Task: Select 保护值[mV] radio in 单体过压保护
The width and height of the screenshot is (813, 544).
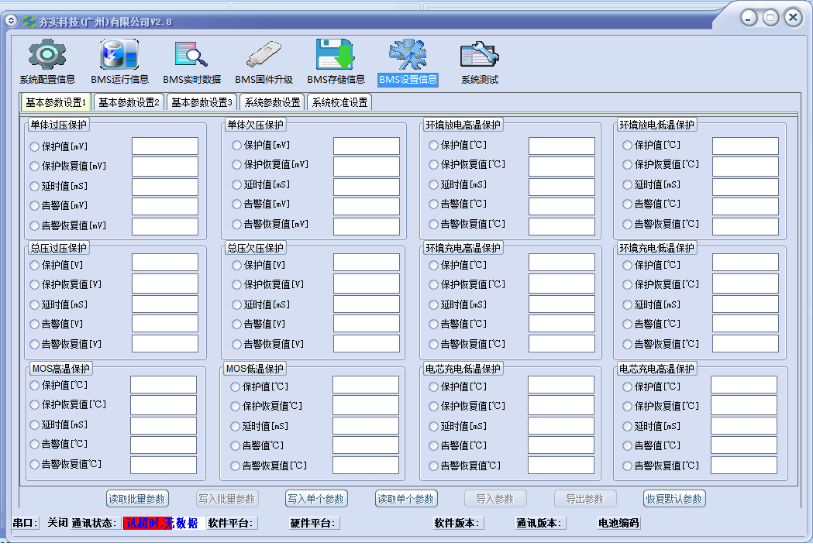Action: pos(35,146)
